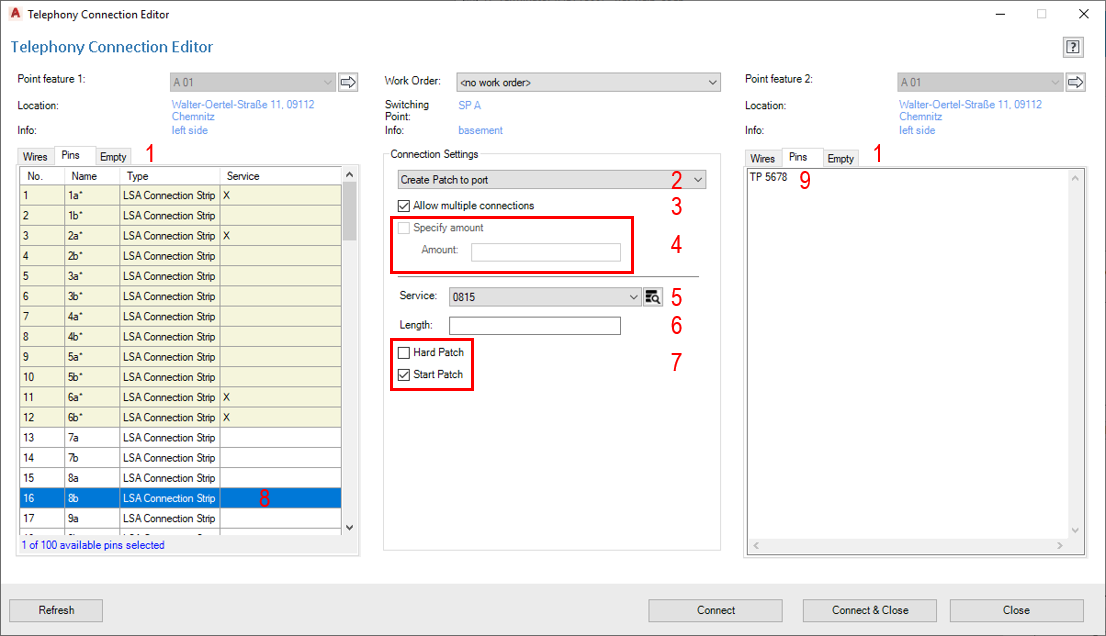Switch to right panel Empty tab
Screen dimensions: 1106x636
coord(841,159)
